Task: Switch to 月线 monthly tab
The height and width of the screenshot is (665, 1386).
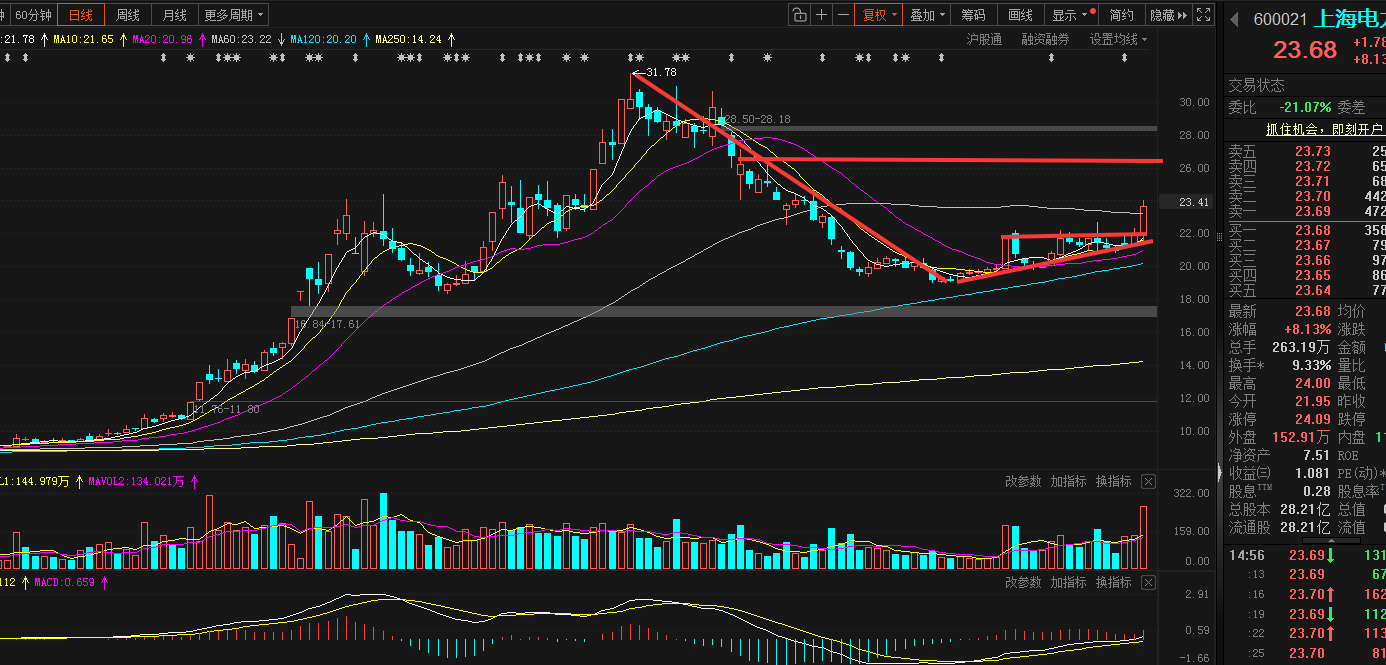Action: click(174, 15)
